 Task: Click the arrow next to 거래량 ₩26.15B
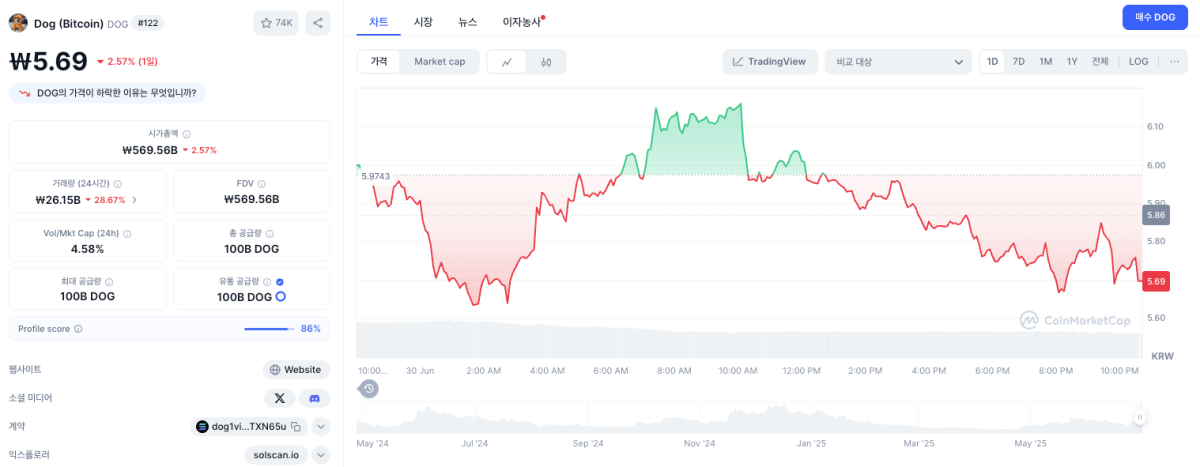135,200
